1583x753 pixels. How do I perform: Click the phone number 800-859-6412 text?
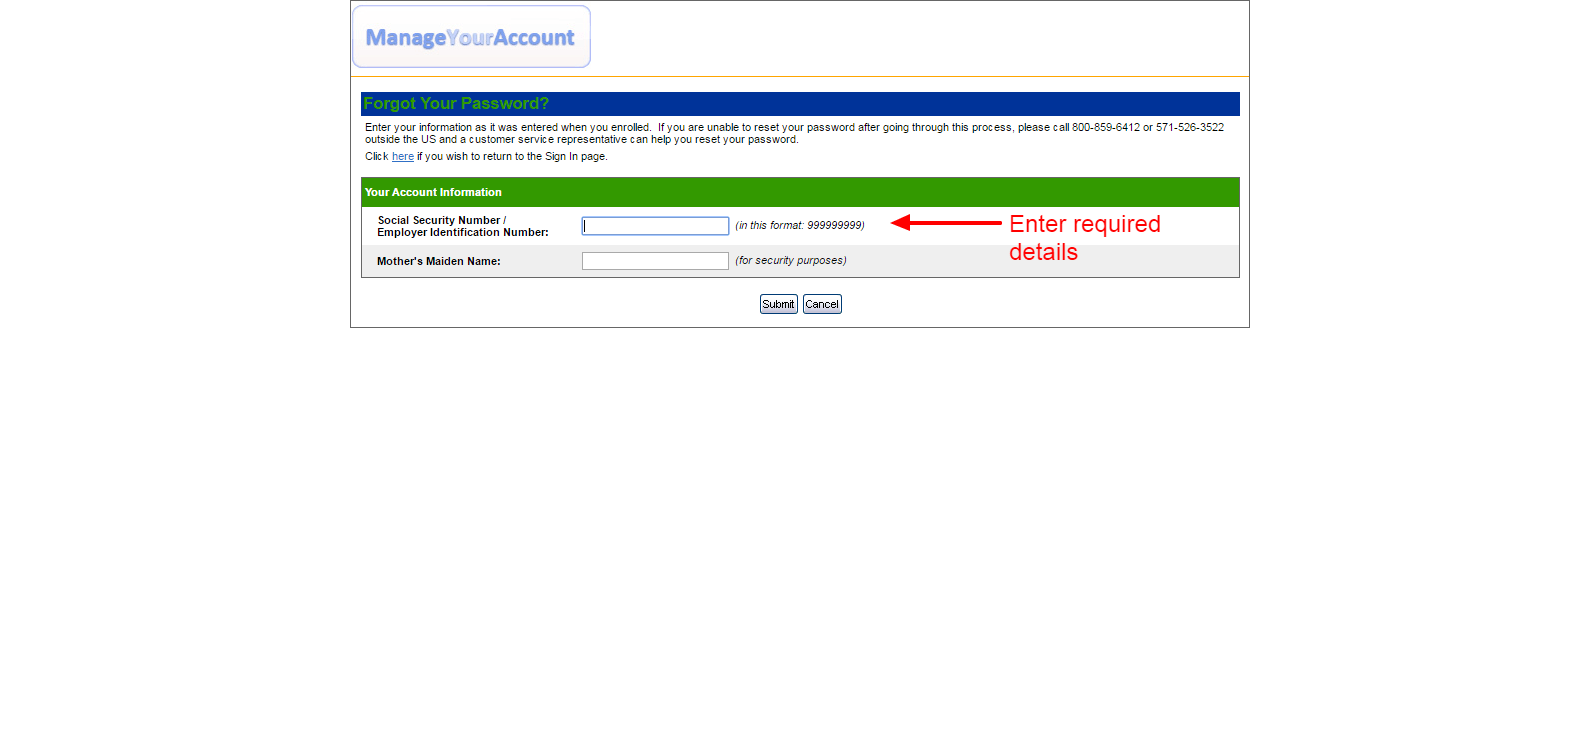[x=1106, y=128]
